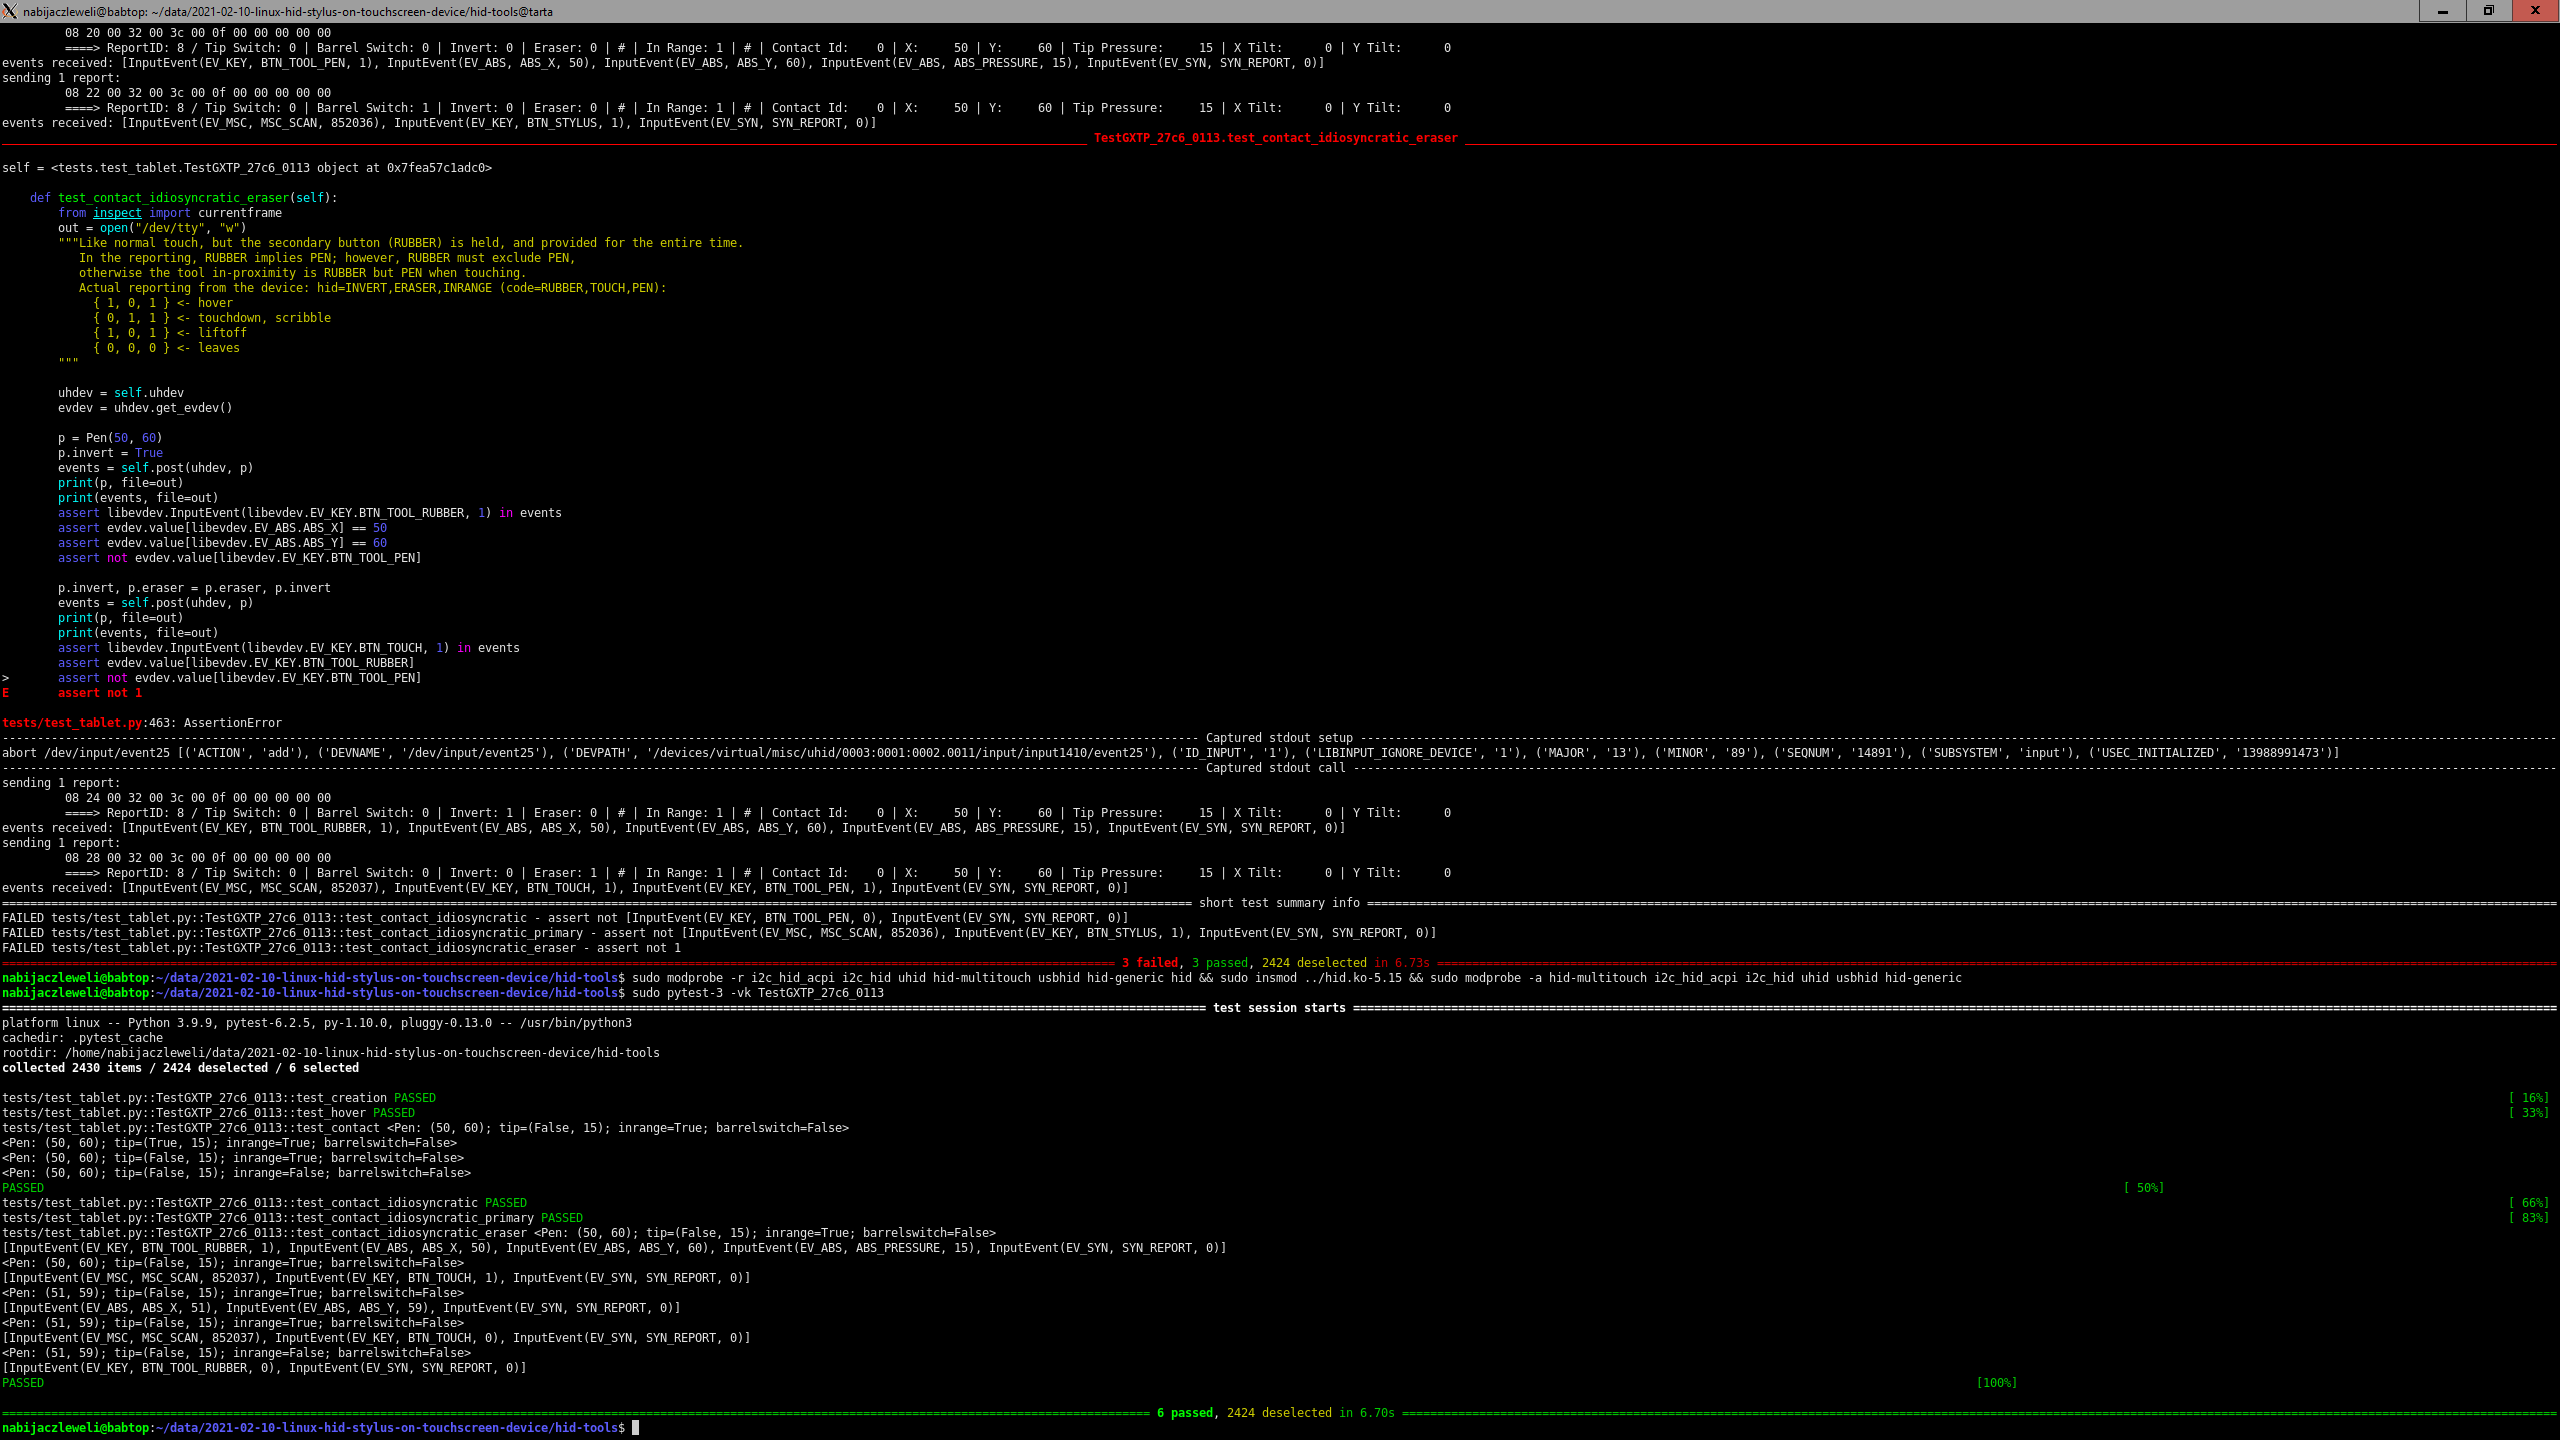
Task: Click 'PASSED' next to test_creation
Action: point(414,1098)
